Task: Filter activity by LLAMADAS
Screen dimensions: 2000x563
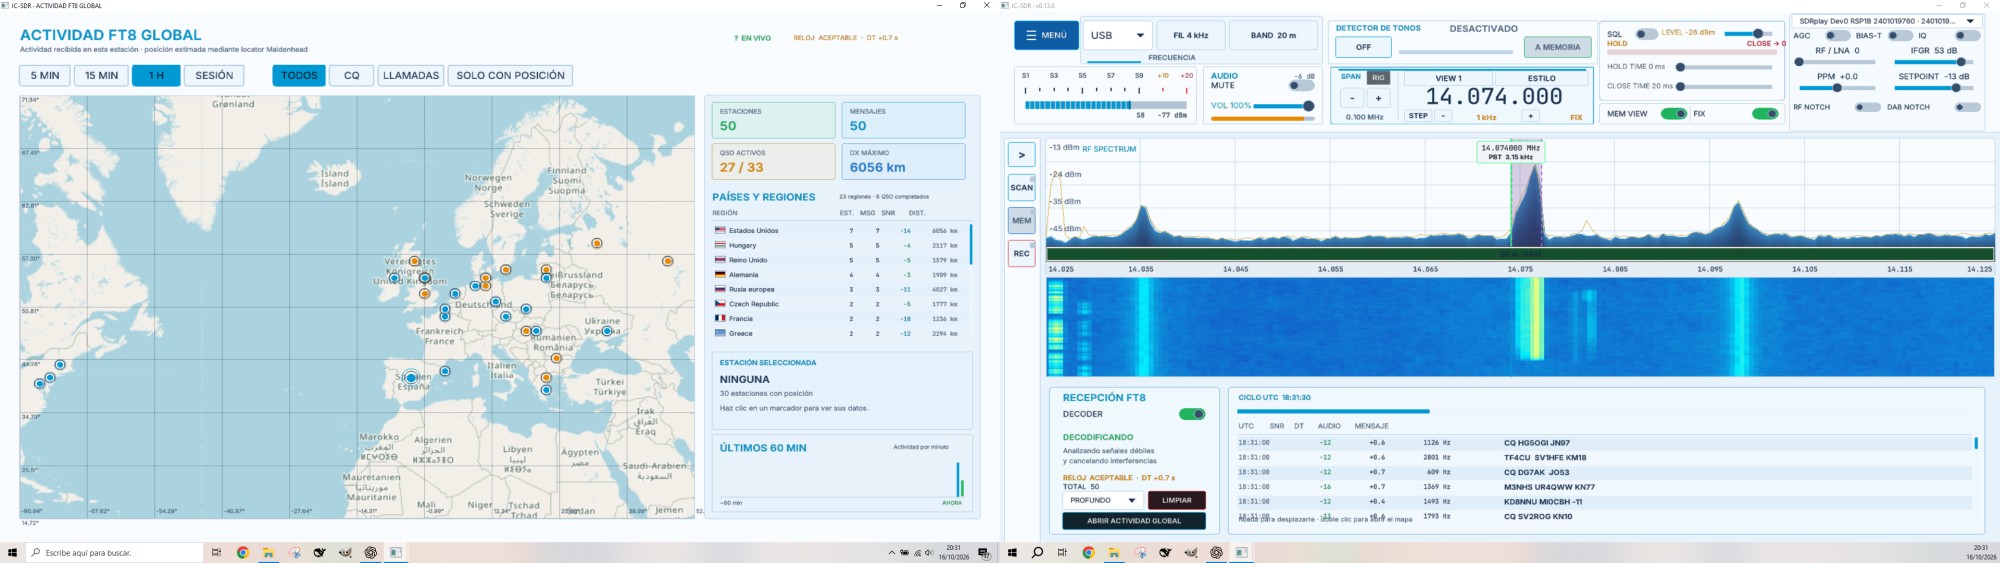Action: coord(411,75)
